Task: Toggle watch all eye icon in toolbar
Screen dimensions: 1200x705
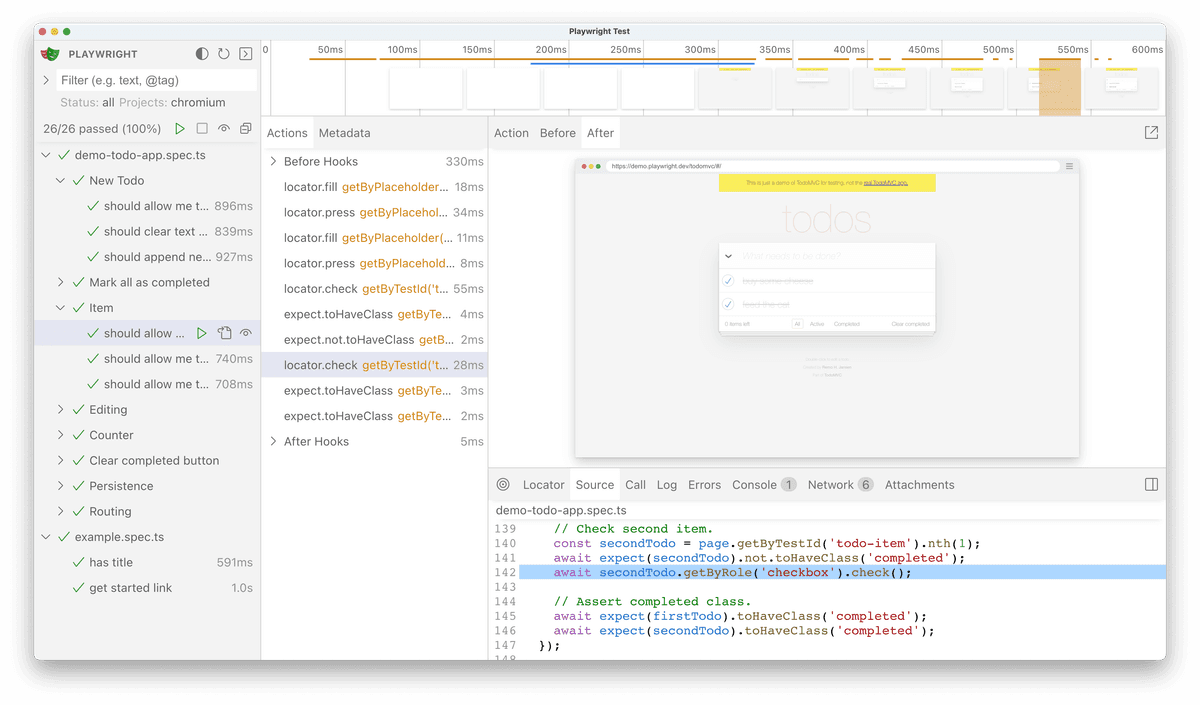Action: coord(224,129)
